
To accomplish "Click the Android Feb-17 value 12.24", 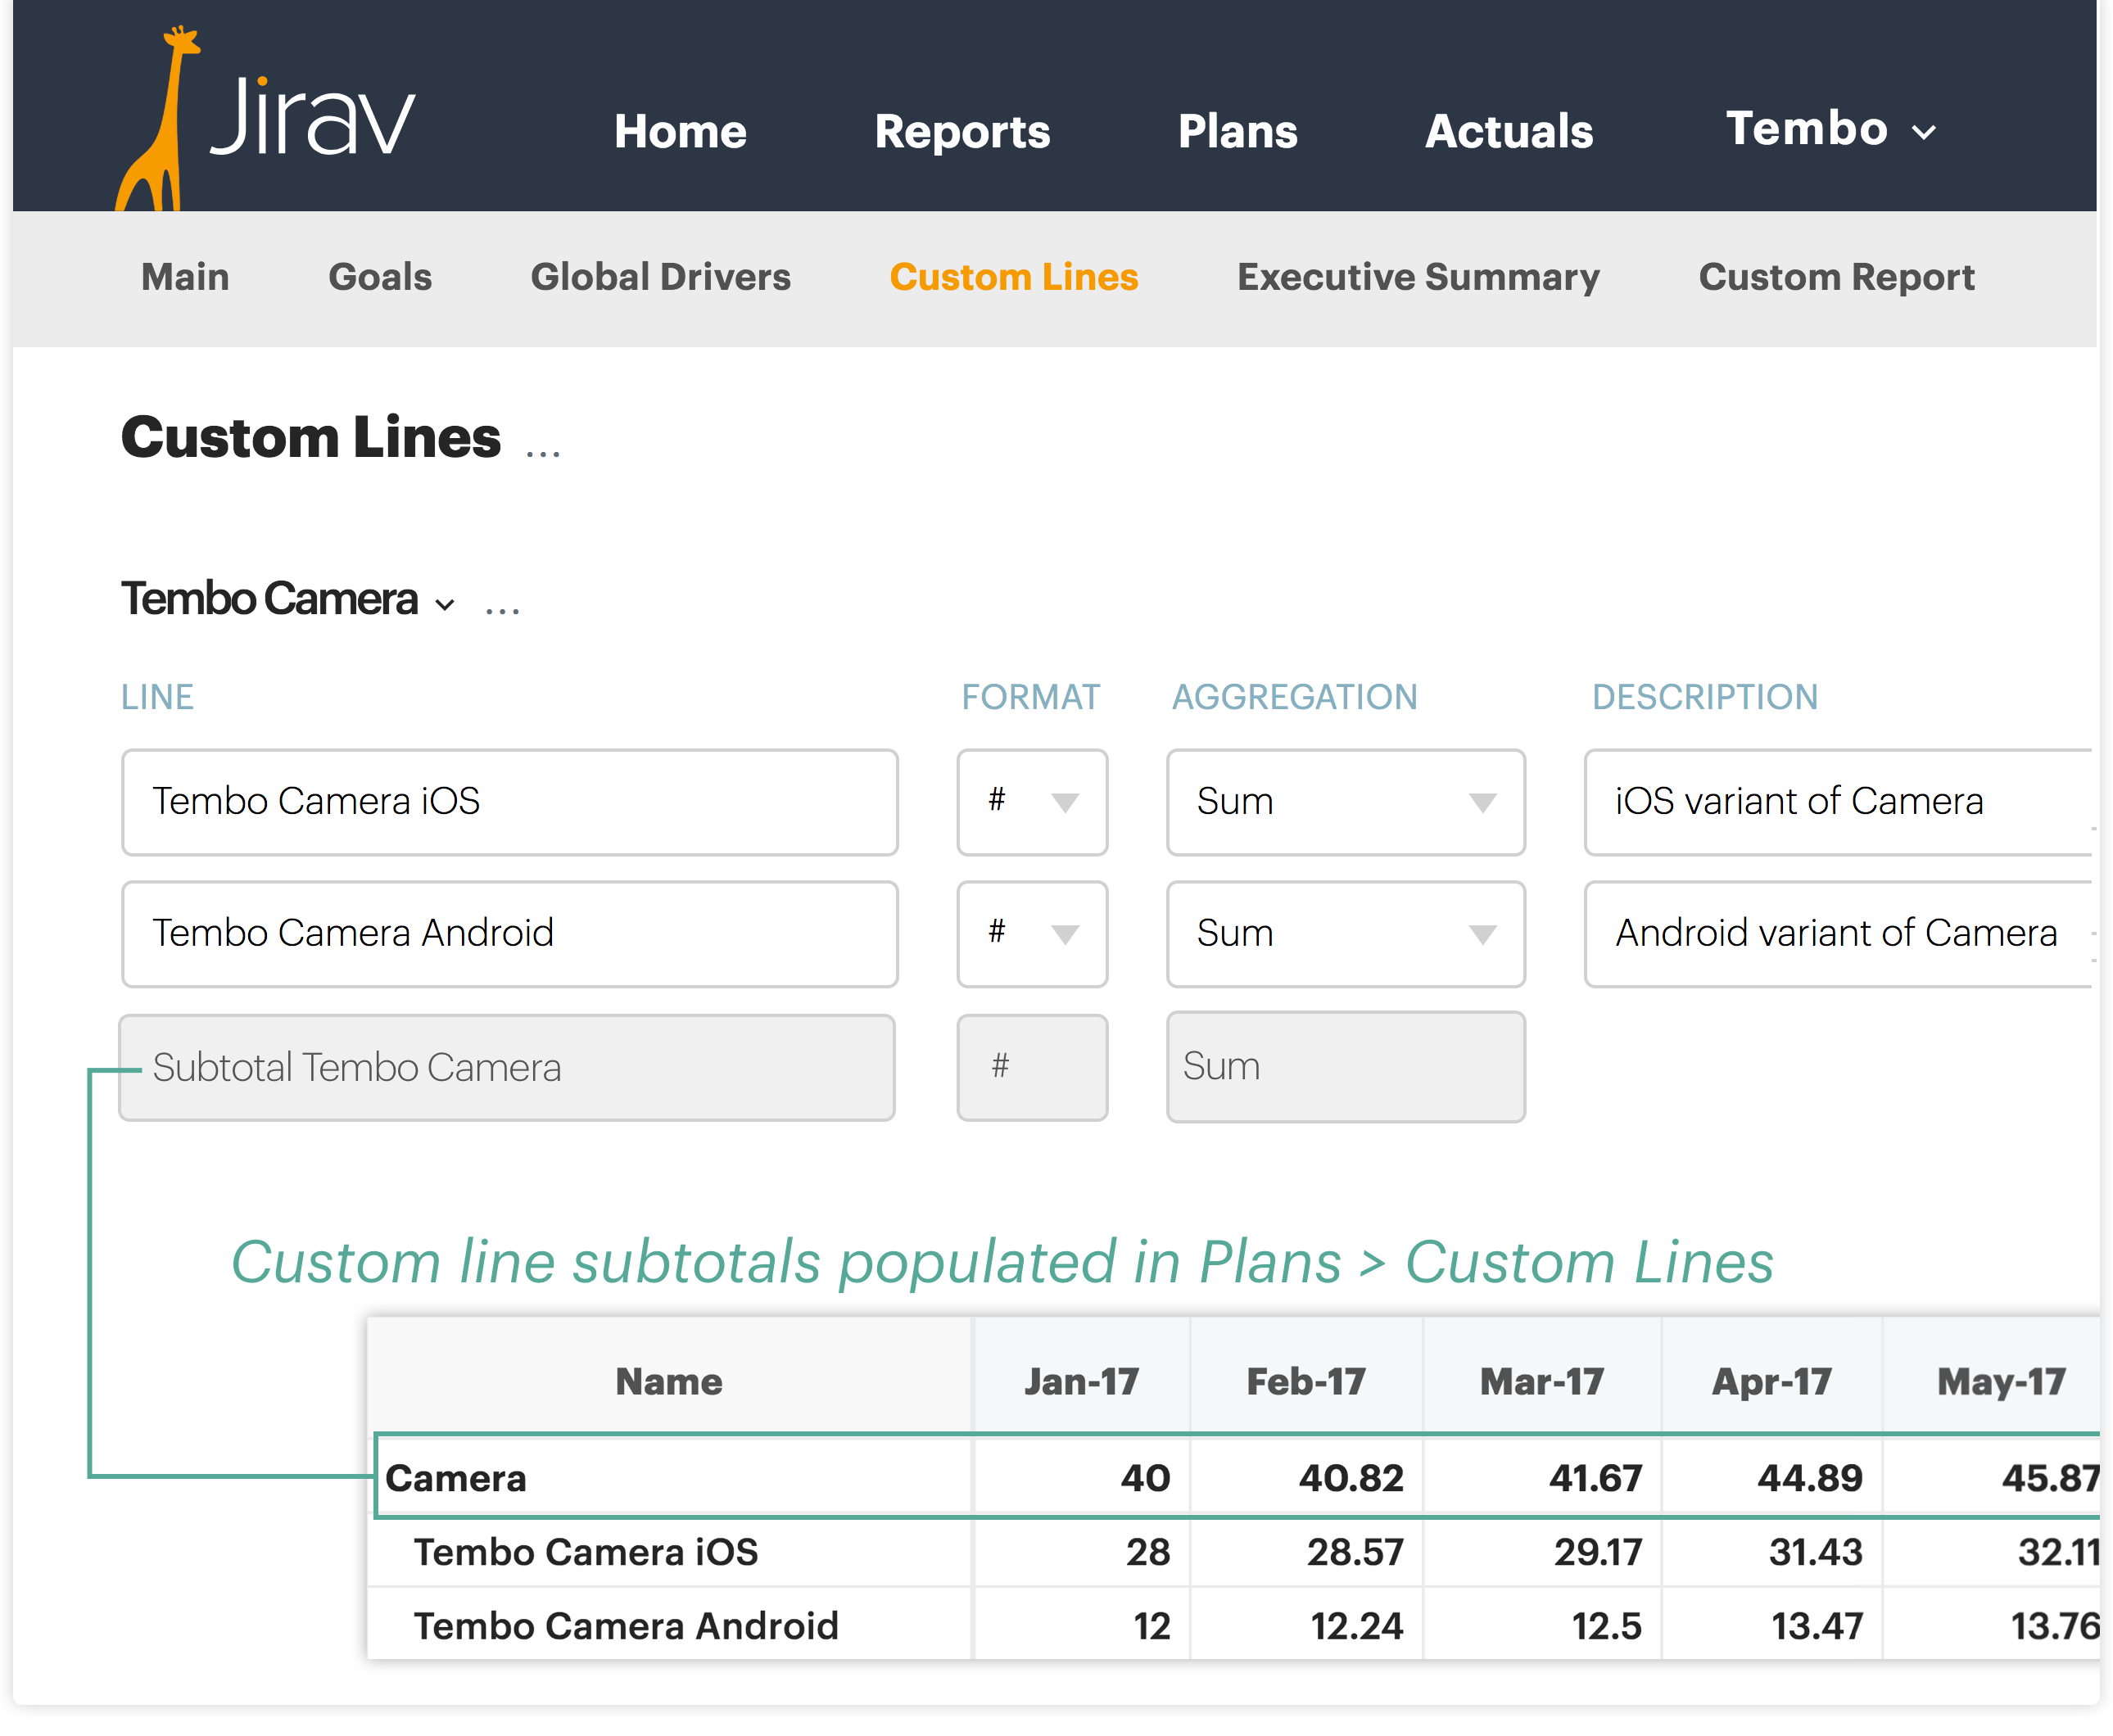I will [x=1357, y=1626].
